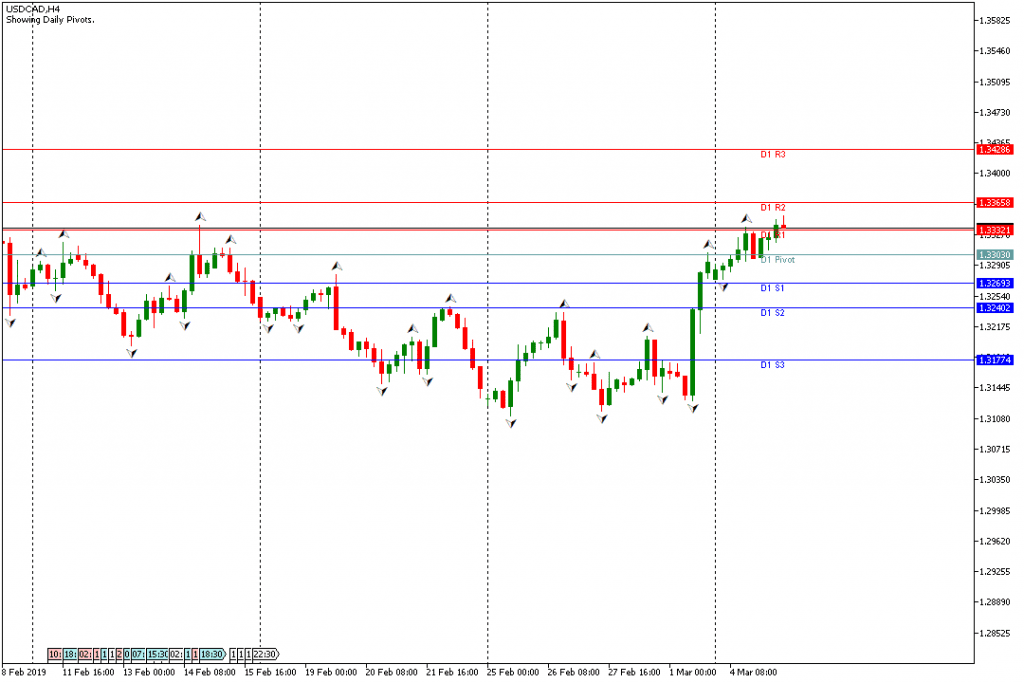Click the S1 price tag 1.32693
This screenshot has width=1024, height=683.
point(996,284)
